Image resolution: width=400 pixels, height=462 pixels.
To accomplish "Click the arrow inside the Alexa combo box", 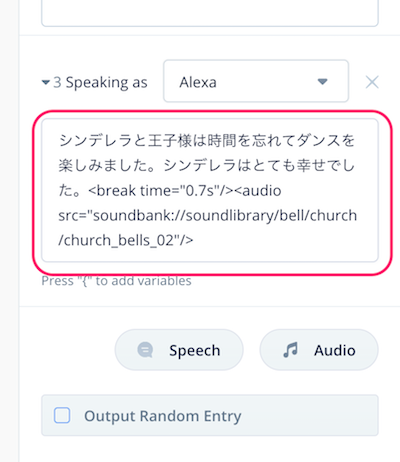I will tap(322, 82).
